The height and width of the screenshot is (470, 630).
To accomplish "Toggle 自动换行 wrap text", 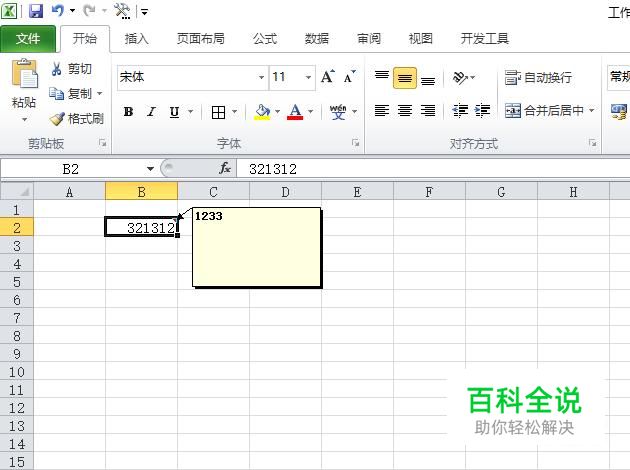I will (538, 77).
